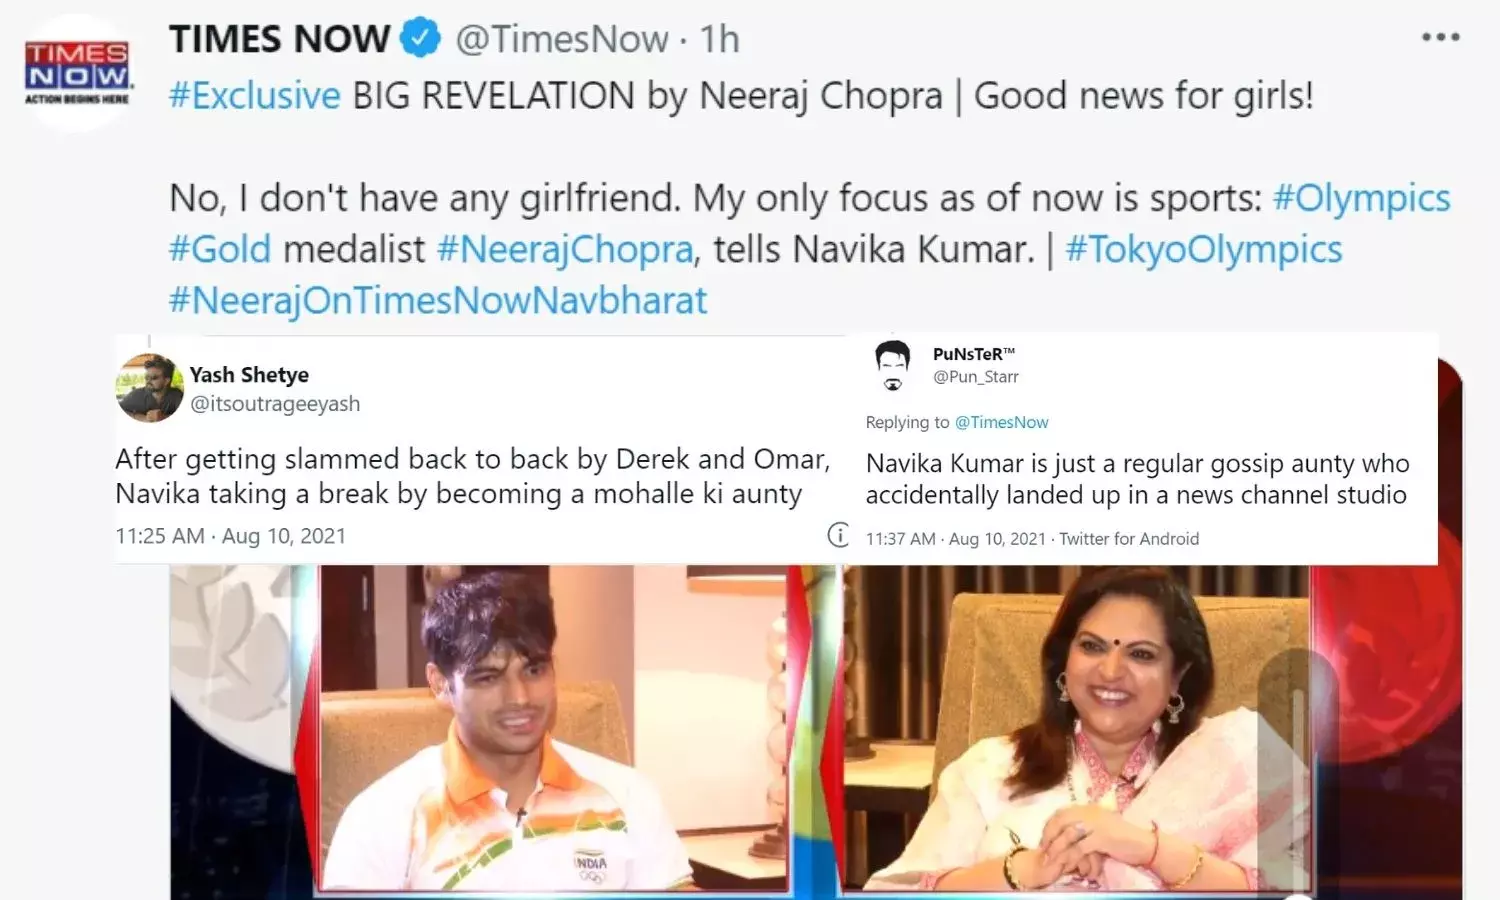The image size is (1500, 900).
Task: Click the blue verified badge
Action: point(420,39)
